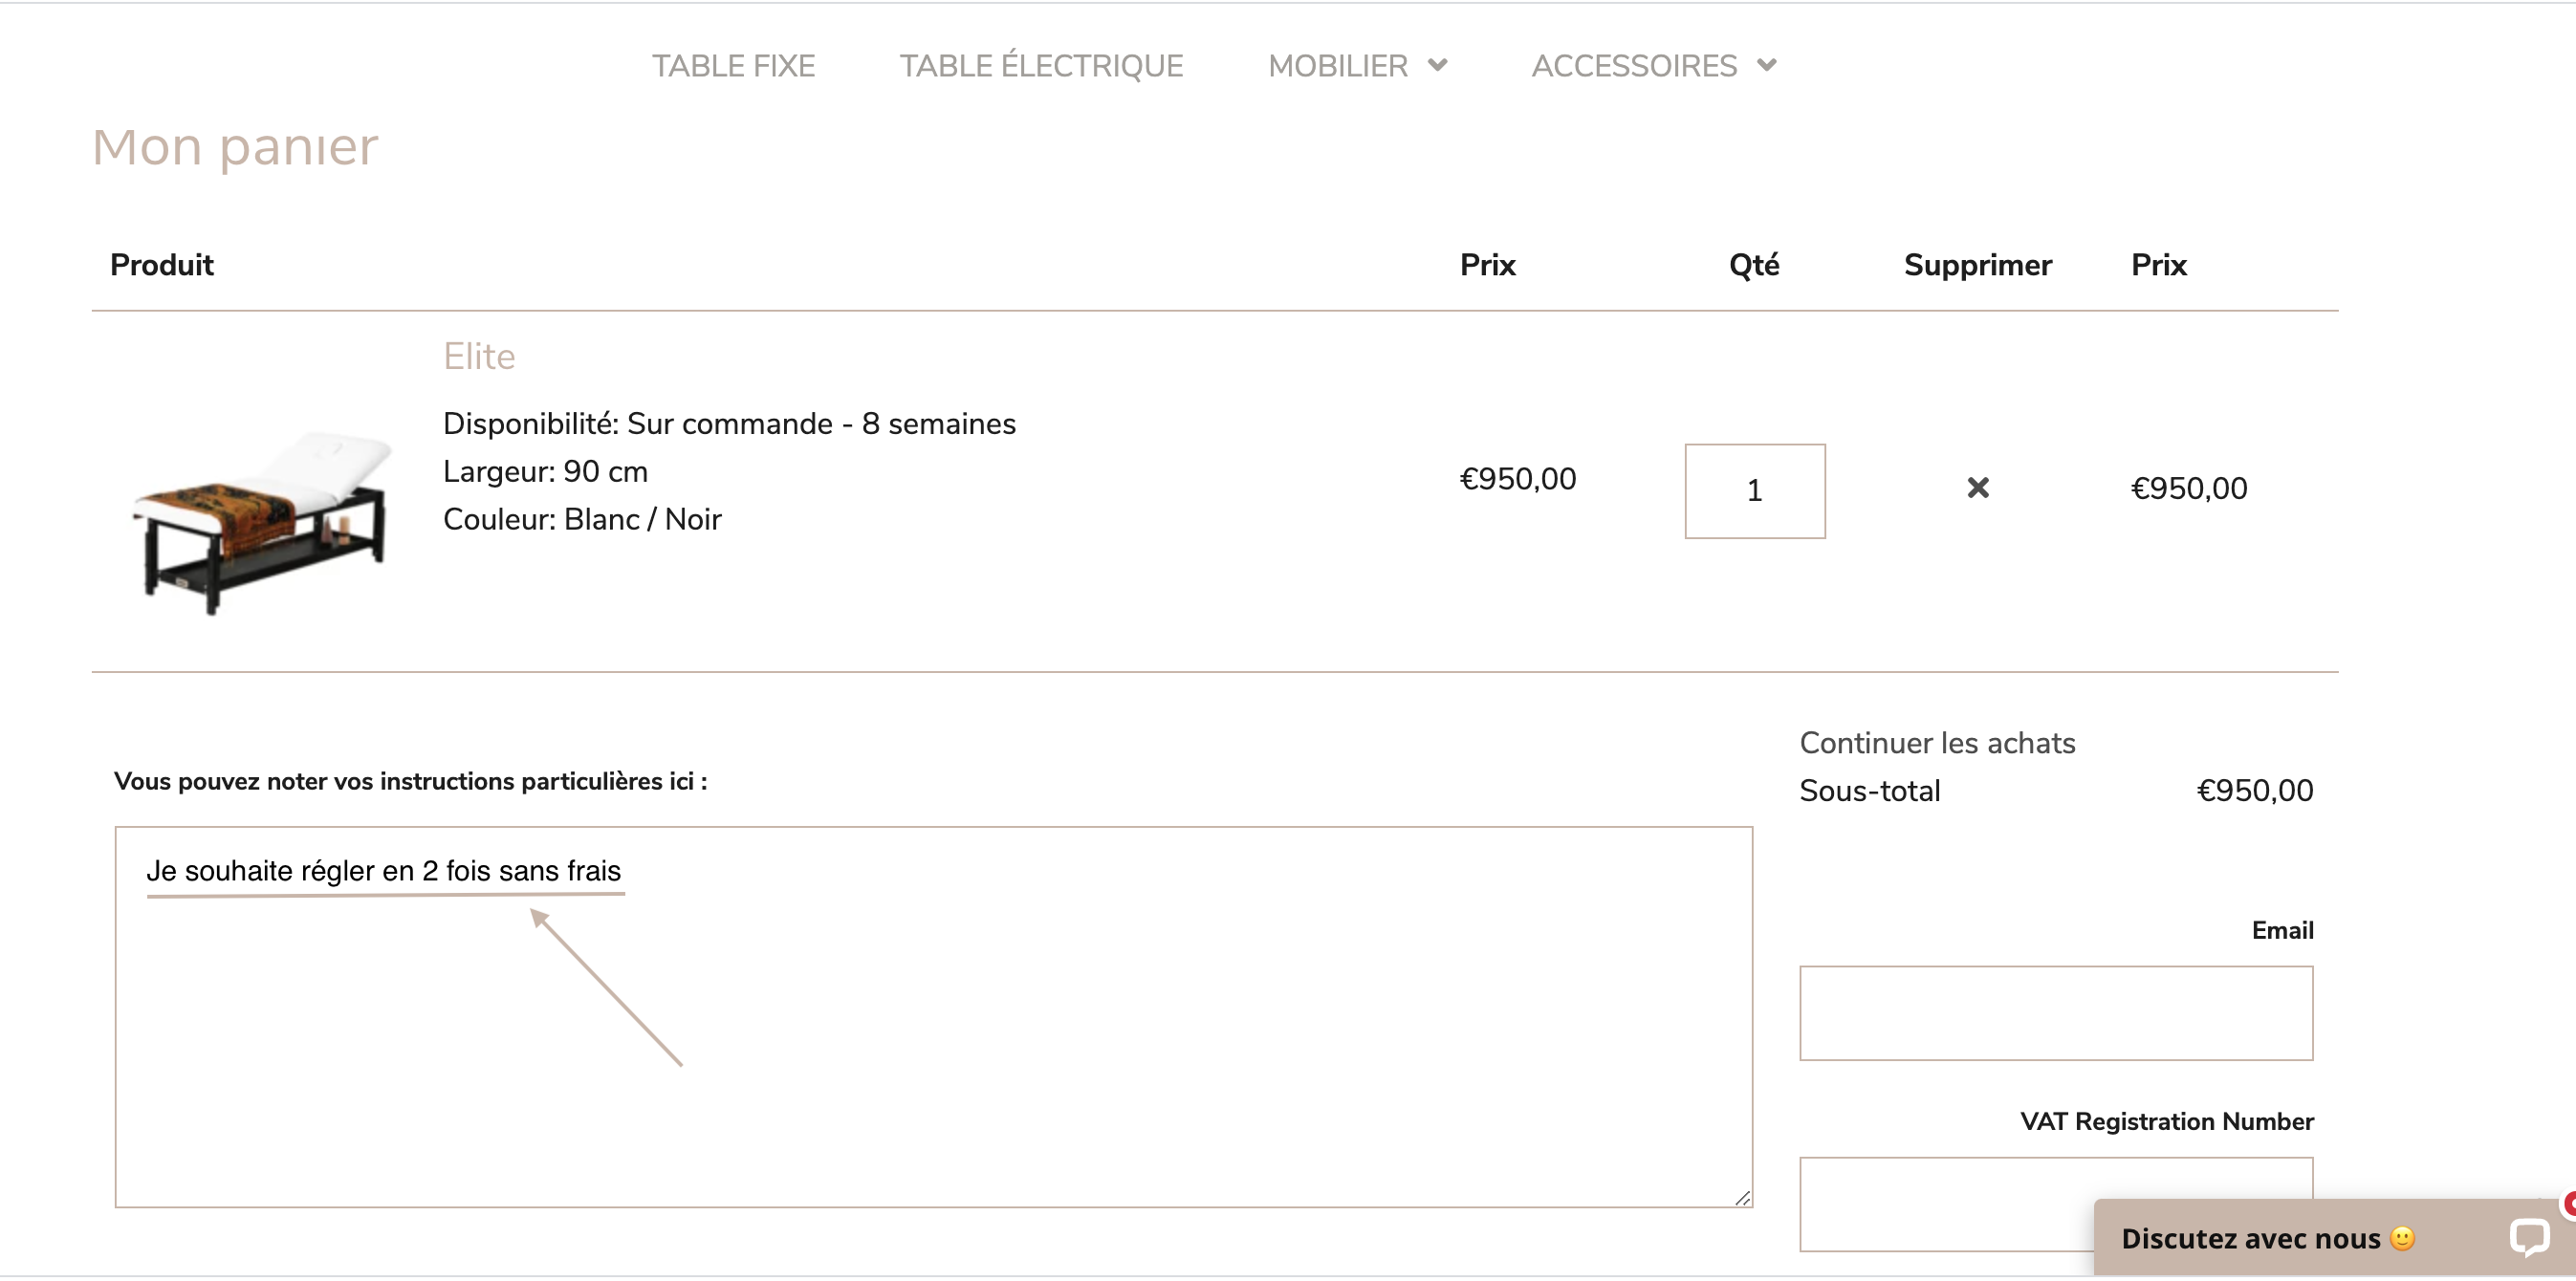2576x1281 pixels.
Task: Click into the Email input field
Action: [x=2056, y=1013]
